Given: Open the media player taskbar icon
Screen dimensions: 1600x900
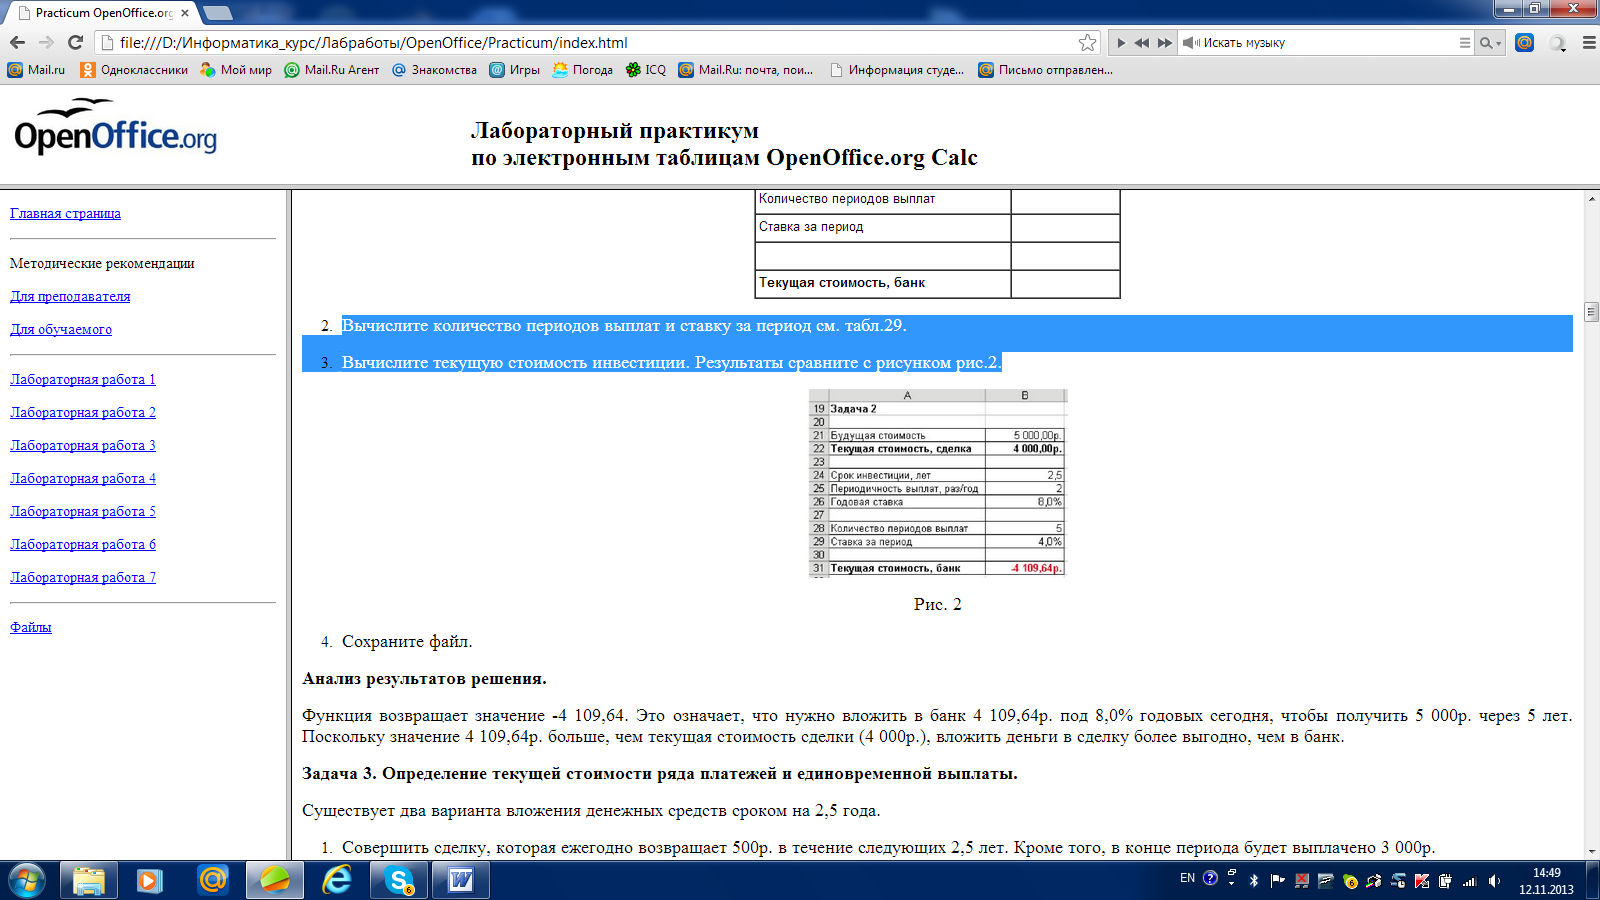Looking at the screenshot, I should click(150, 880).
